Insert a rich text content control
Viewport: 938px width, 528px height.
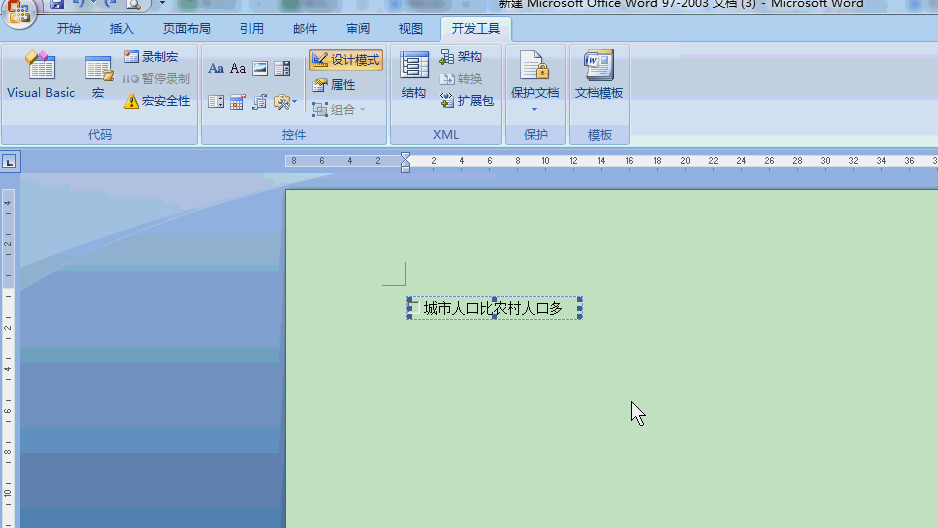[x=216, y=69]
